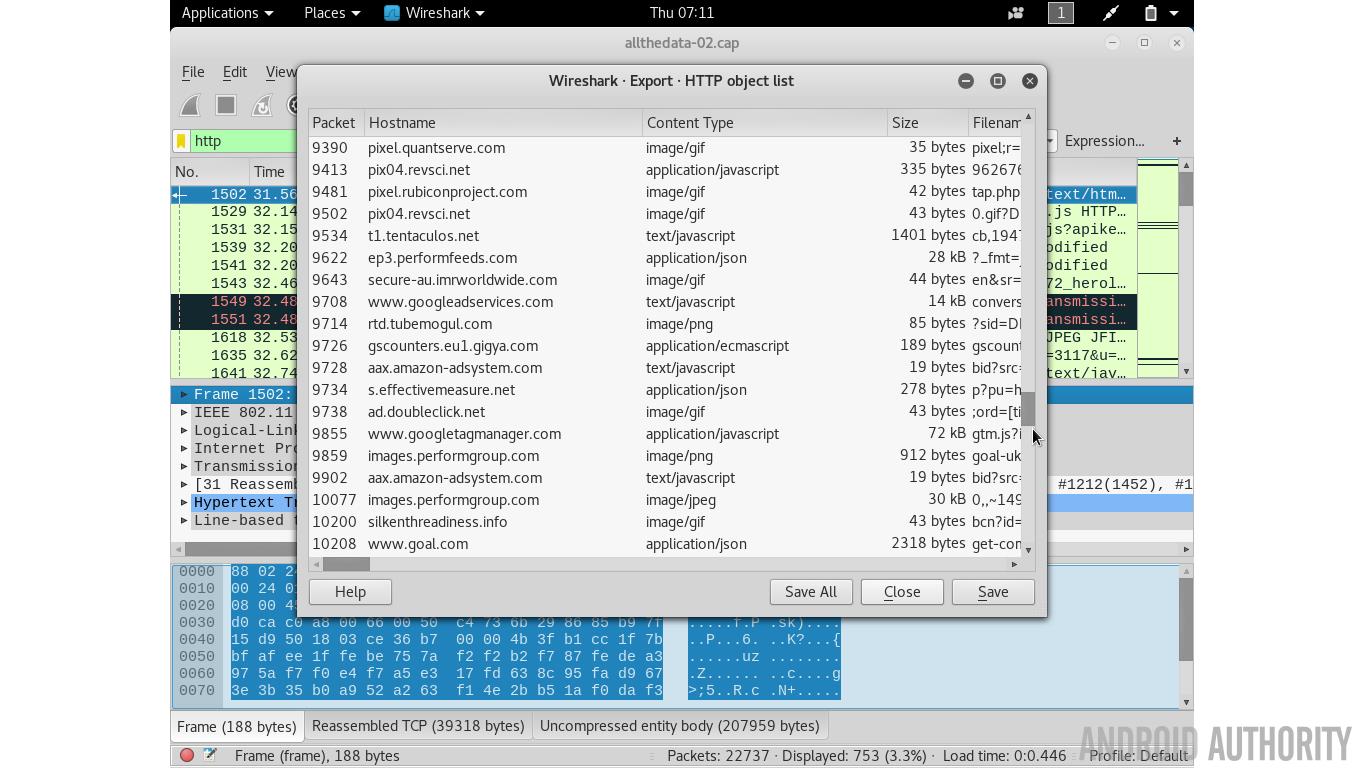Image resolution: width=1365 pixels, height=768 pixels.
Task: Expand the Internet Protocol tree row
Action: pos(184,448)
